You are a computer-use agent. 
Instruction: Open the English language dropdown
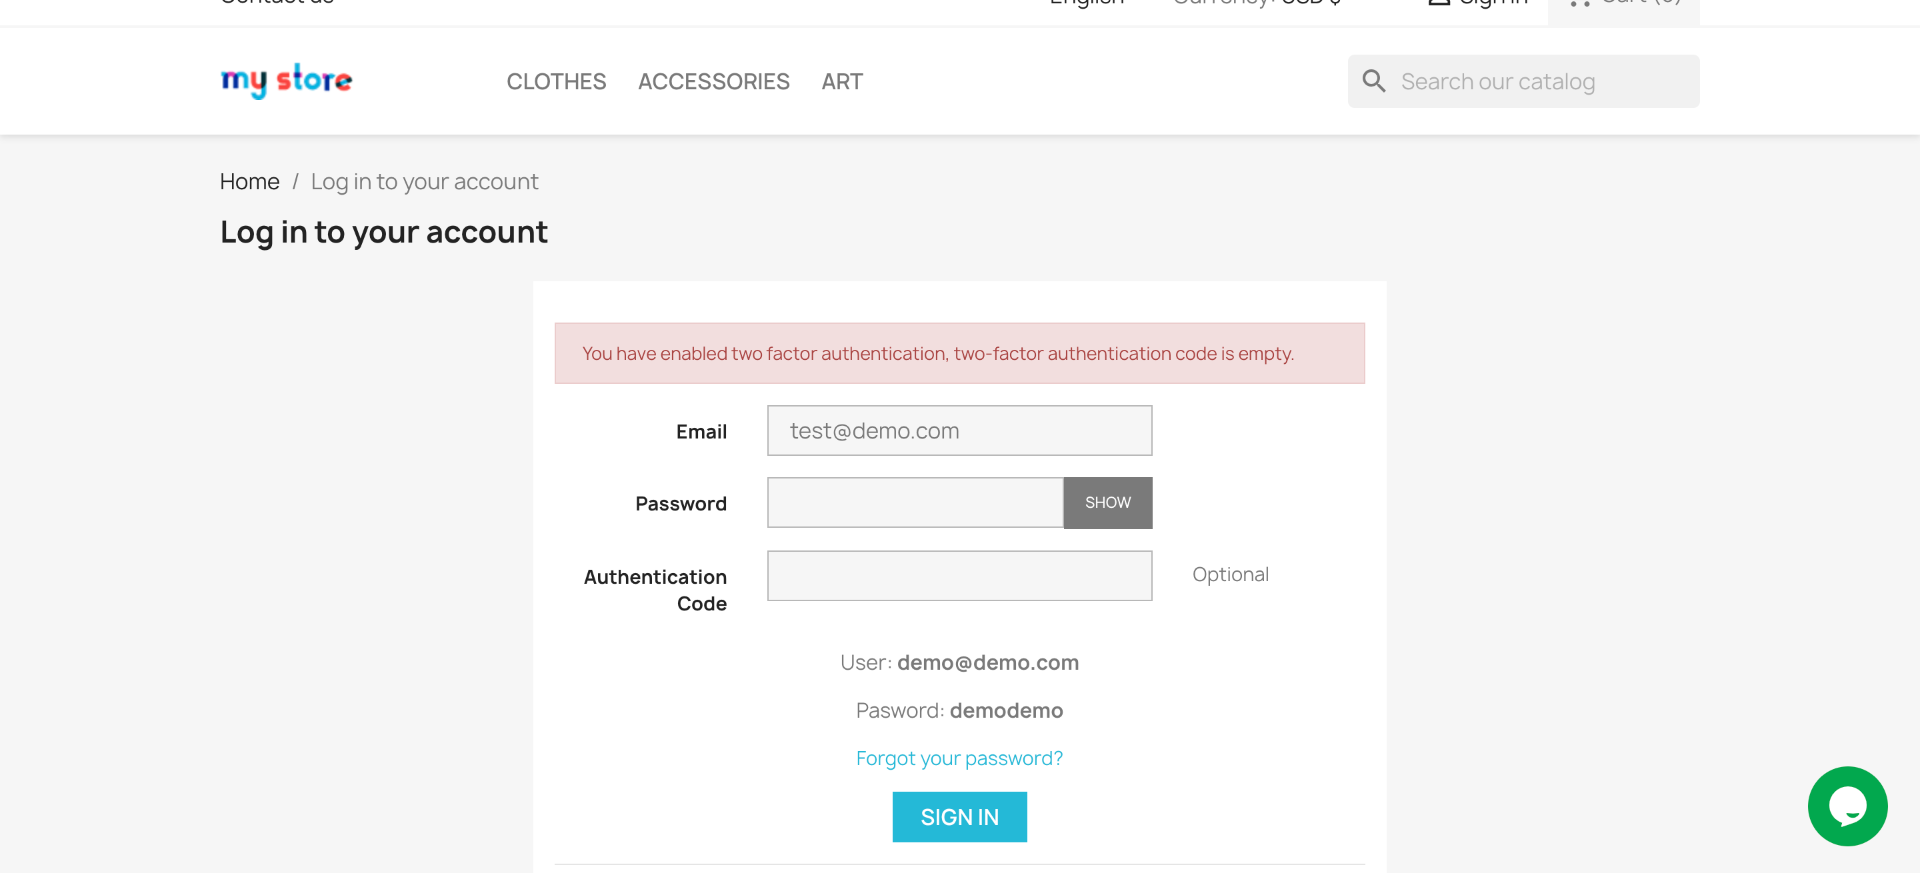1087,3
